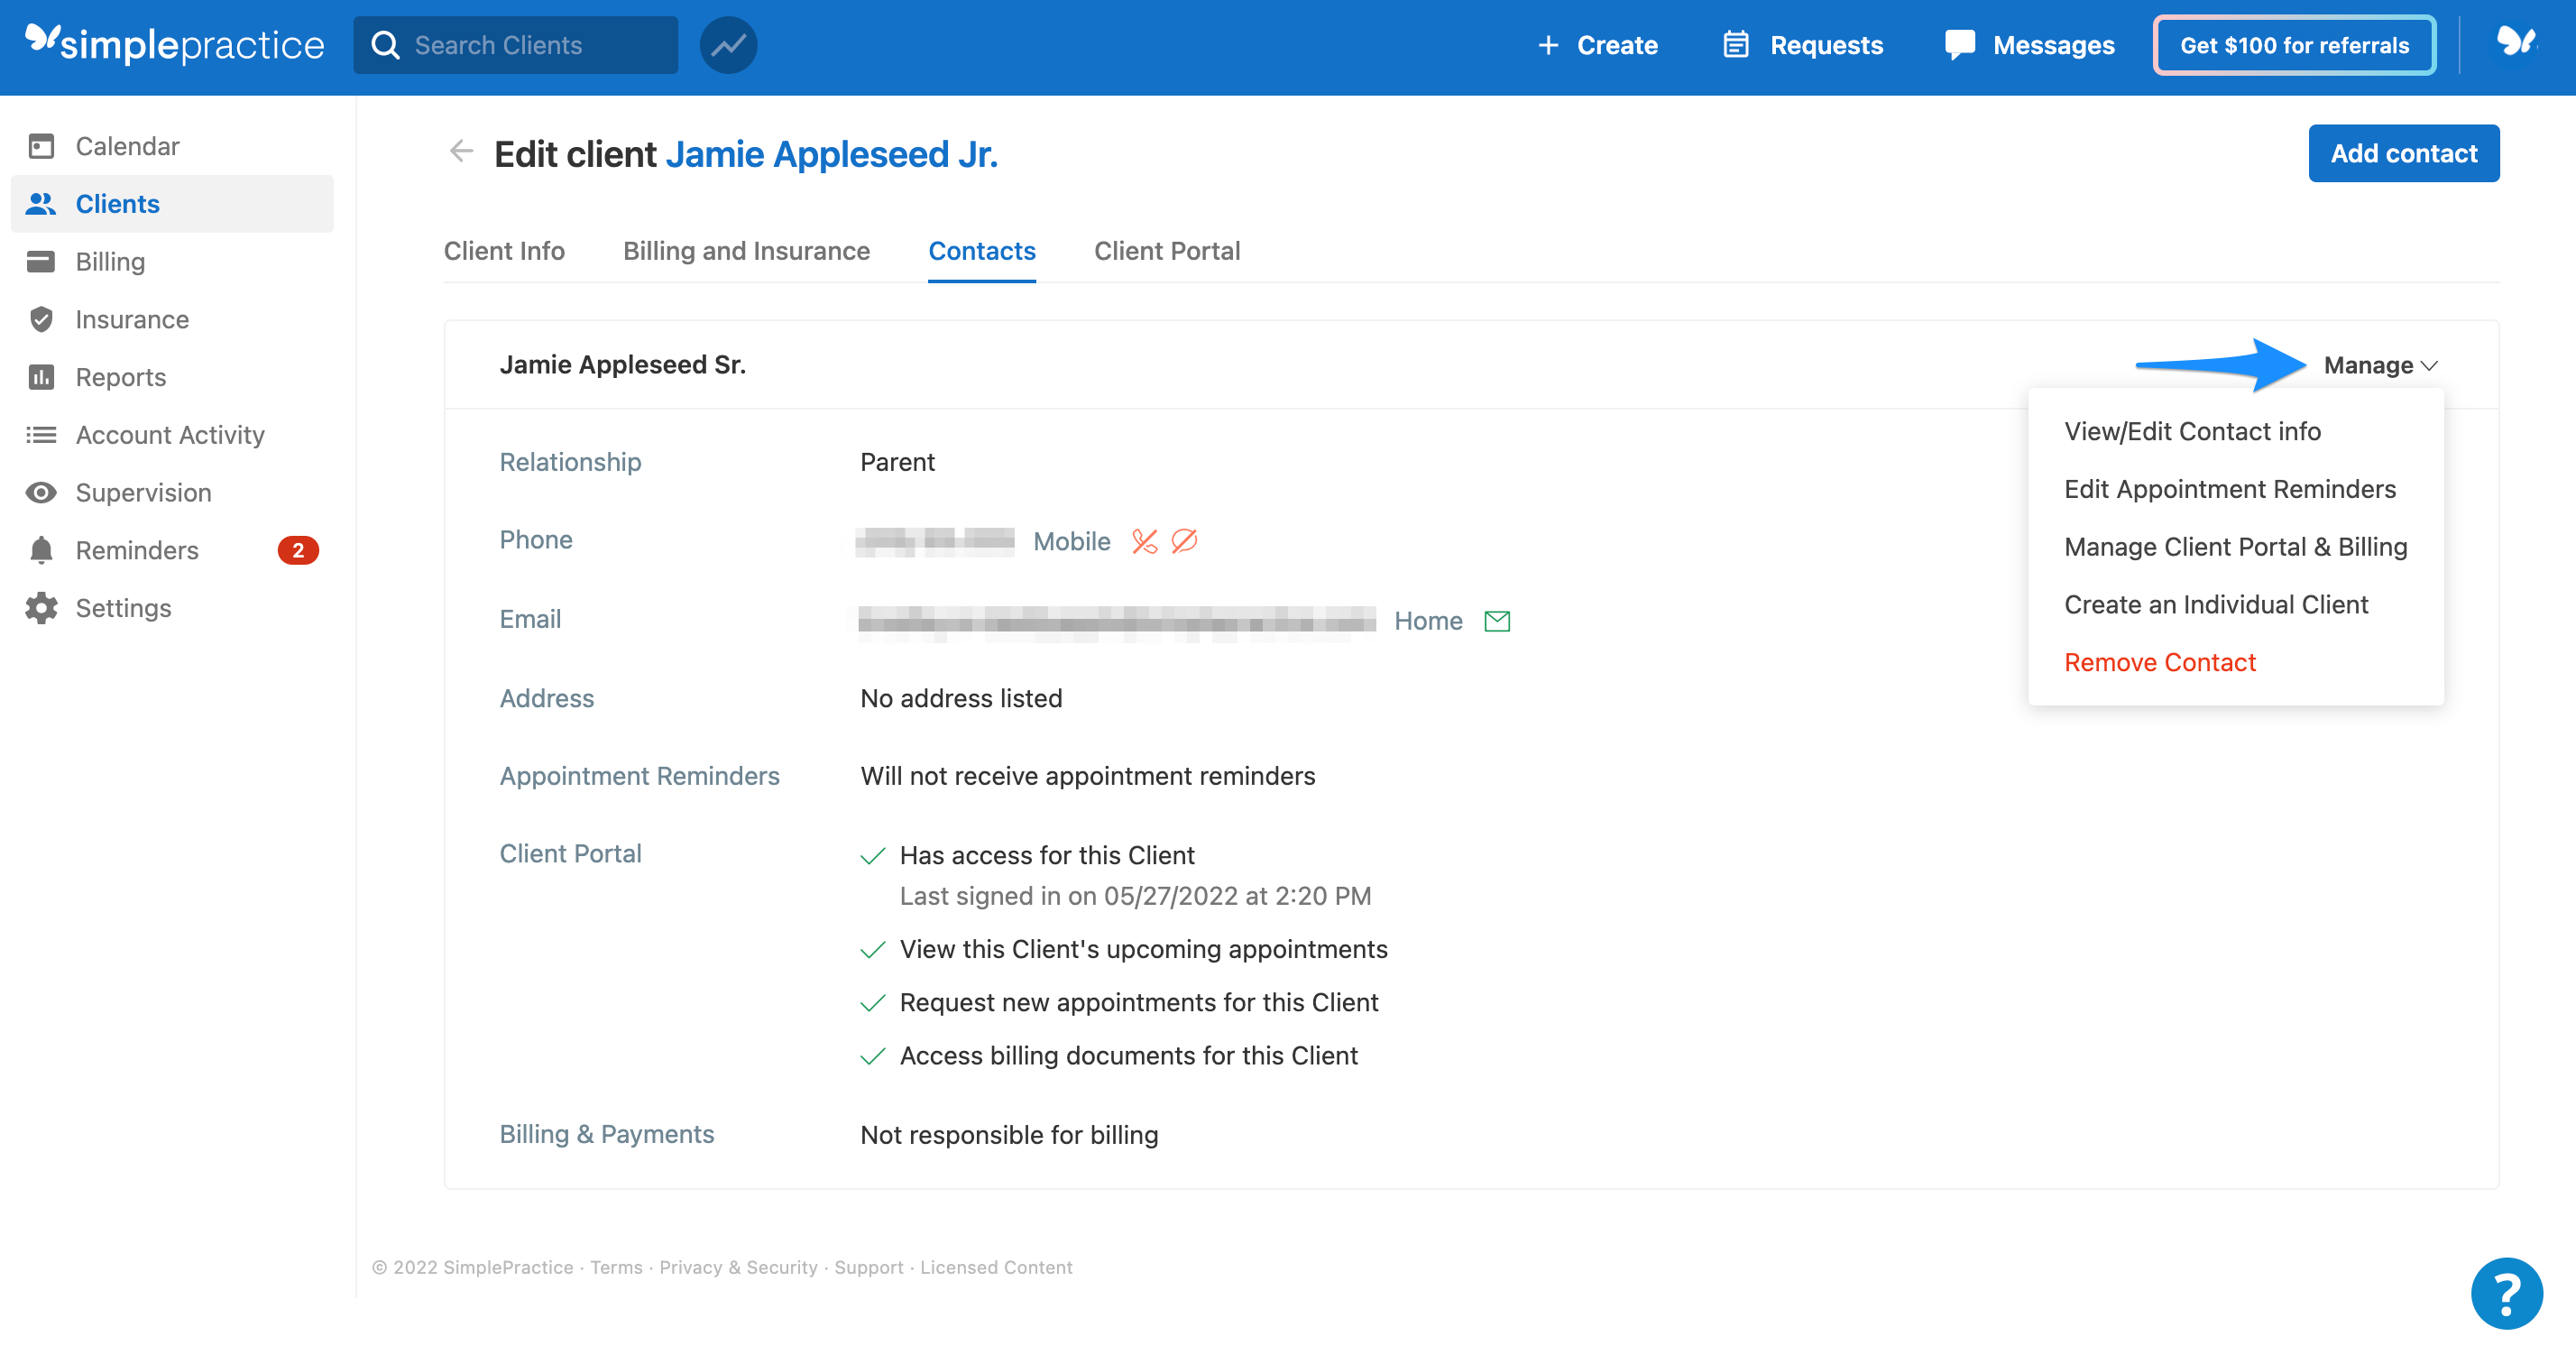Click the Reports chart icon
This screenshot has width=2576, height=1364.
pyautogui.click(x=41, y=377)
